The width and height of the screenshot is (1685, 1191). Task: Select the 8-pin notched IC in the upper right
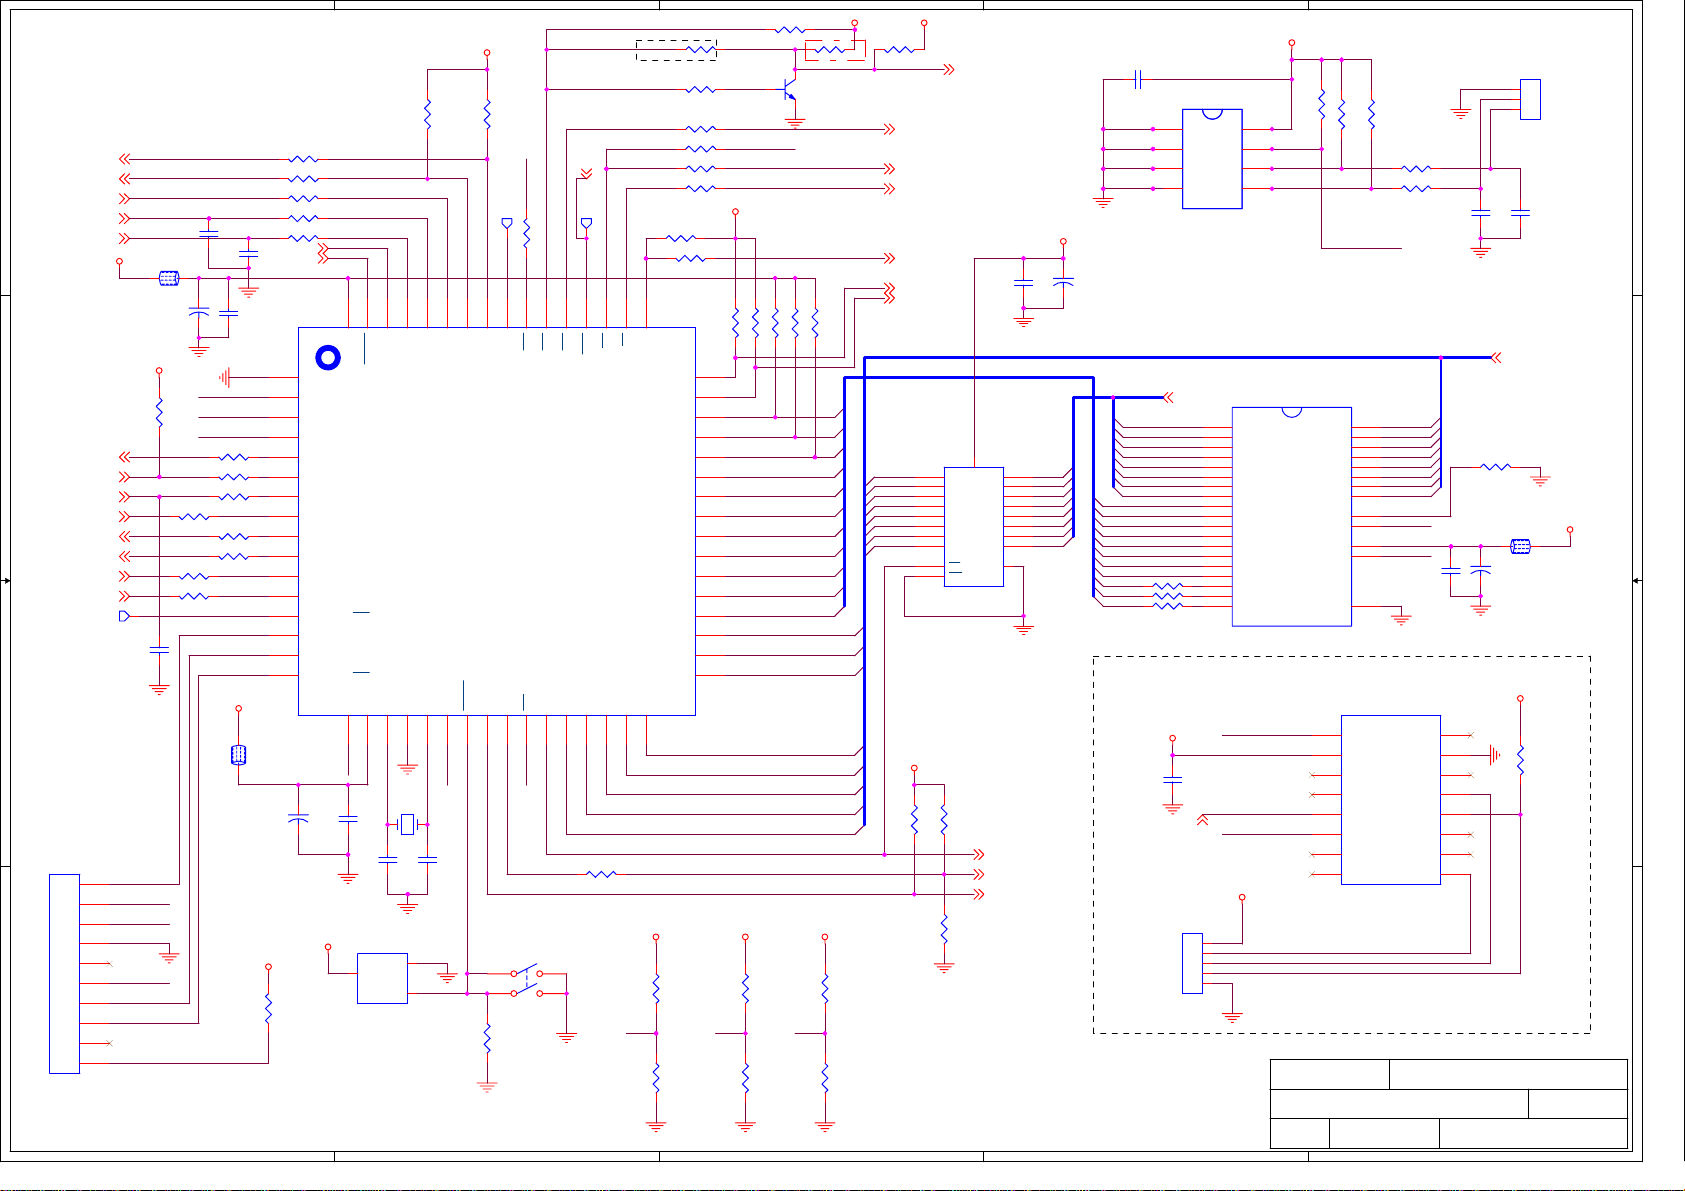(1212, 158)
